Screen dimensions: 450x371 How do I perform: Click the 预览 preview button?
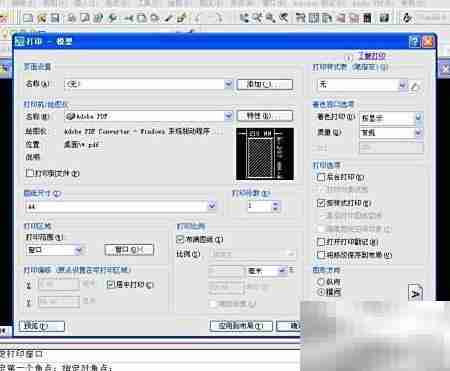point(42,326)
